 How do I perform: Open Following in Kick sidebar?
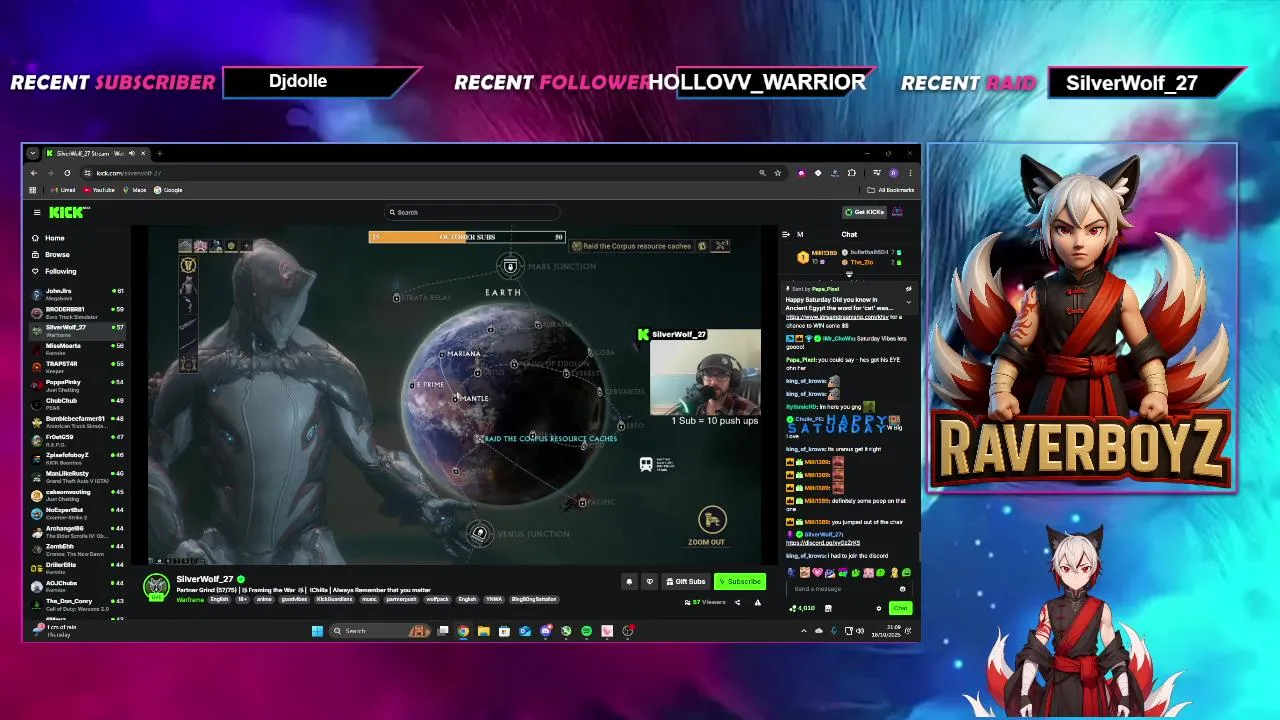tap(53, 271)
